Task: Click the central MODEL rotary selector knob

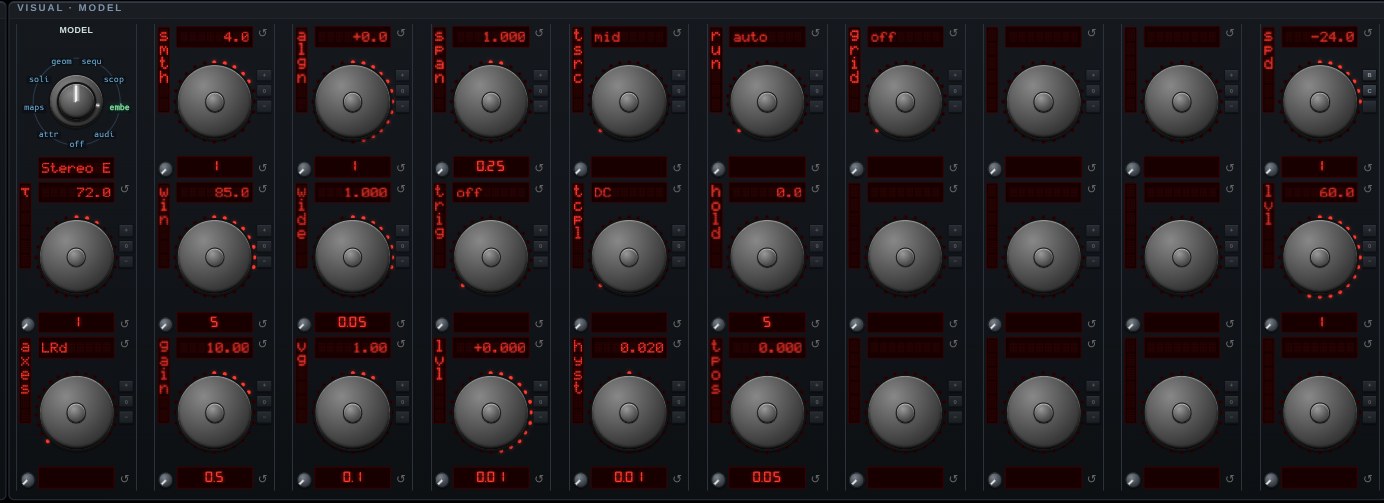Action: (76, 99)
